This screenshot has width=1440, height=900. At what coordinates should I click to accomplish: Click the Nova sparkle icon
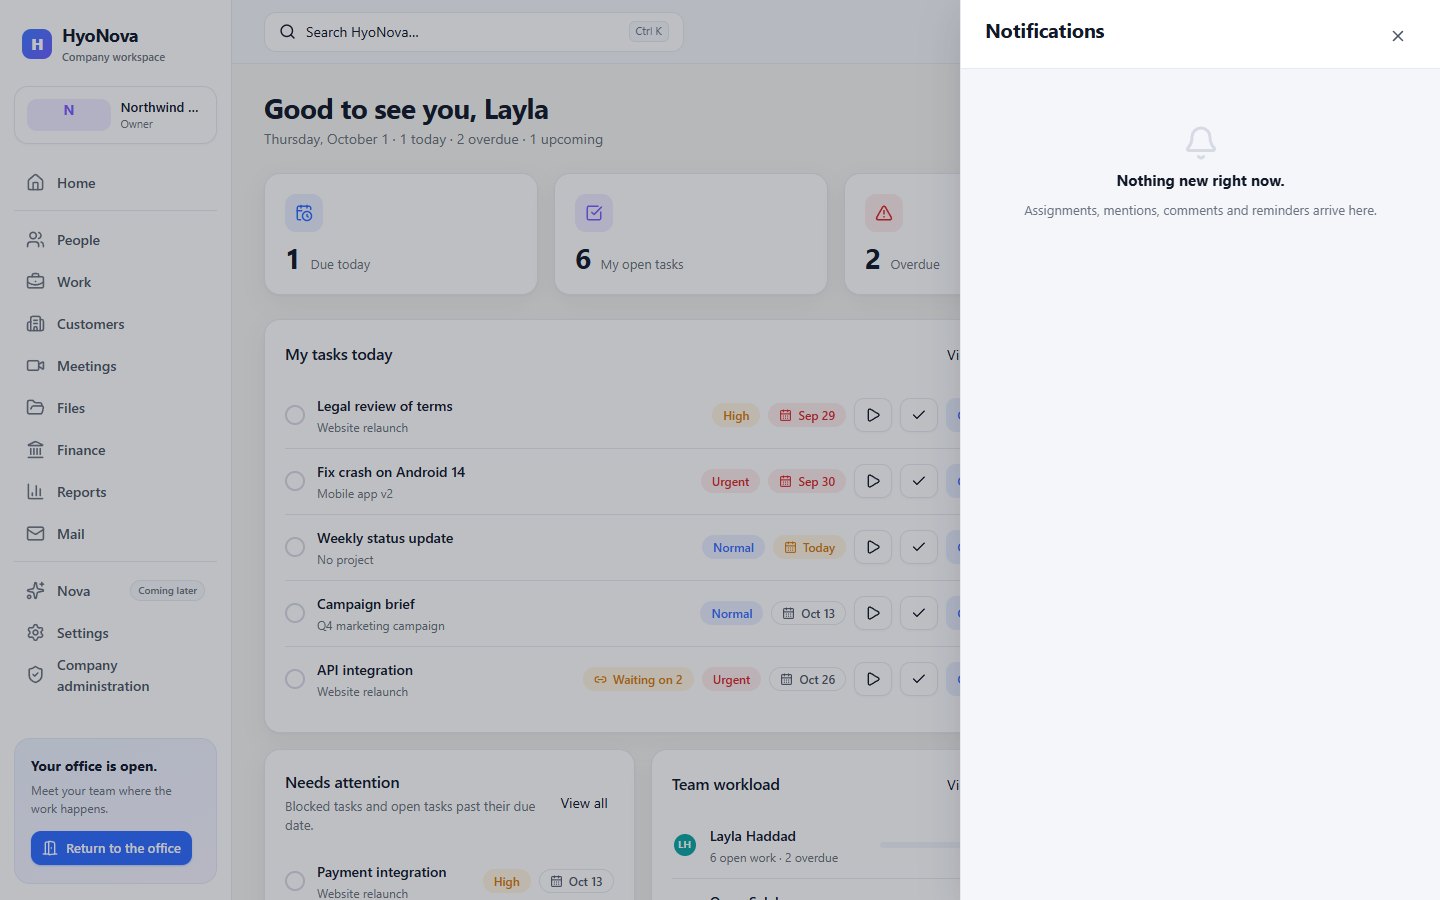36,591
